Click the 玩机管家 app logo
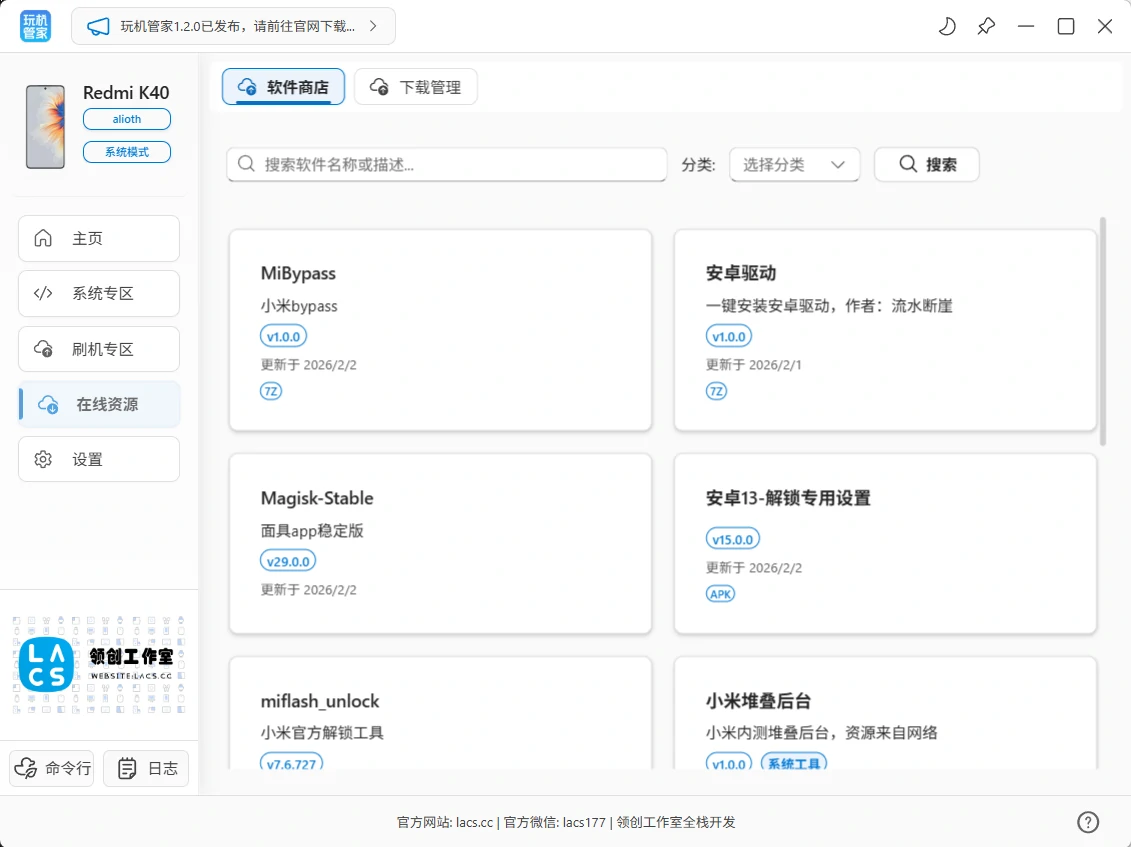The image size is (1131, 847). pyautogui.click(x=35, y=27)
